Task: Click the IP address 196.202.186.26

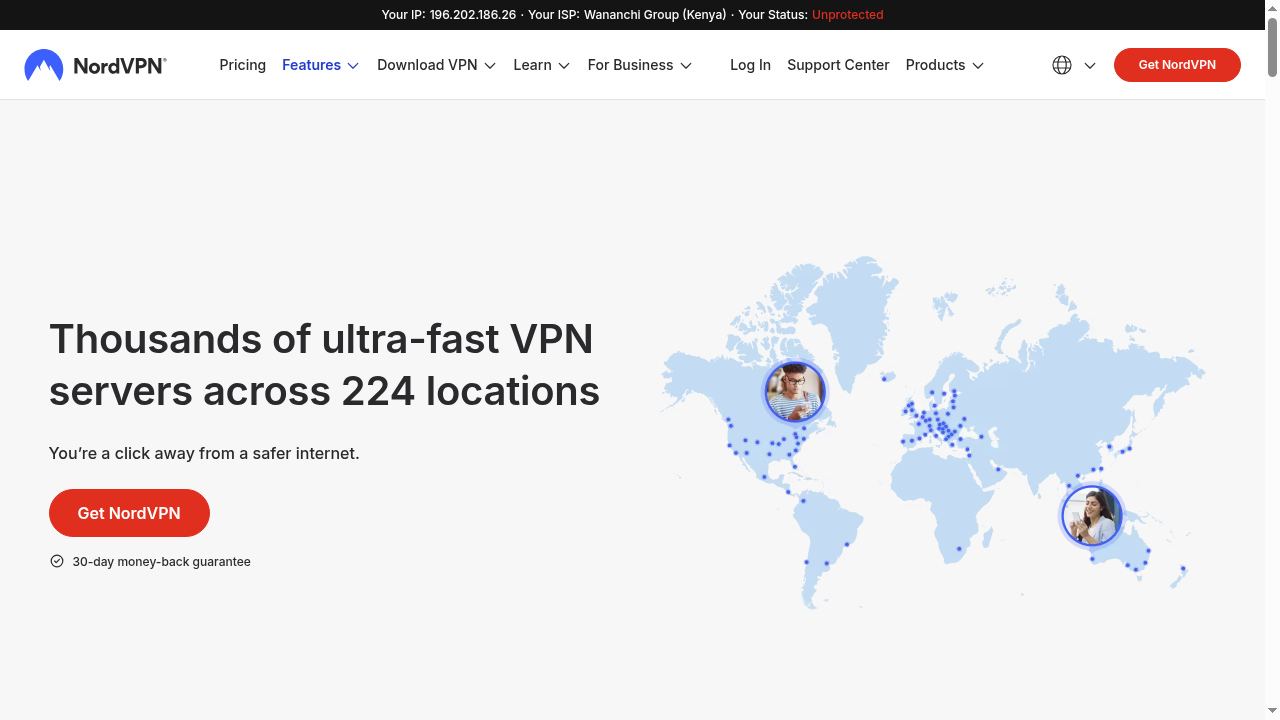Action: (x=473, y=15)
